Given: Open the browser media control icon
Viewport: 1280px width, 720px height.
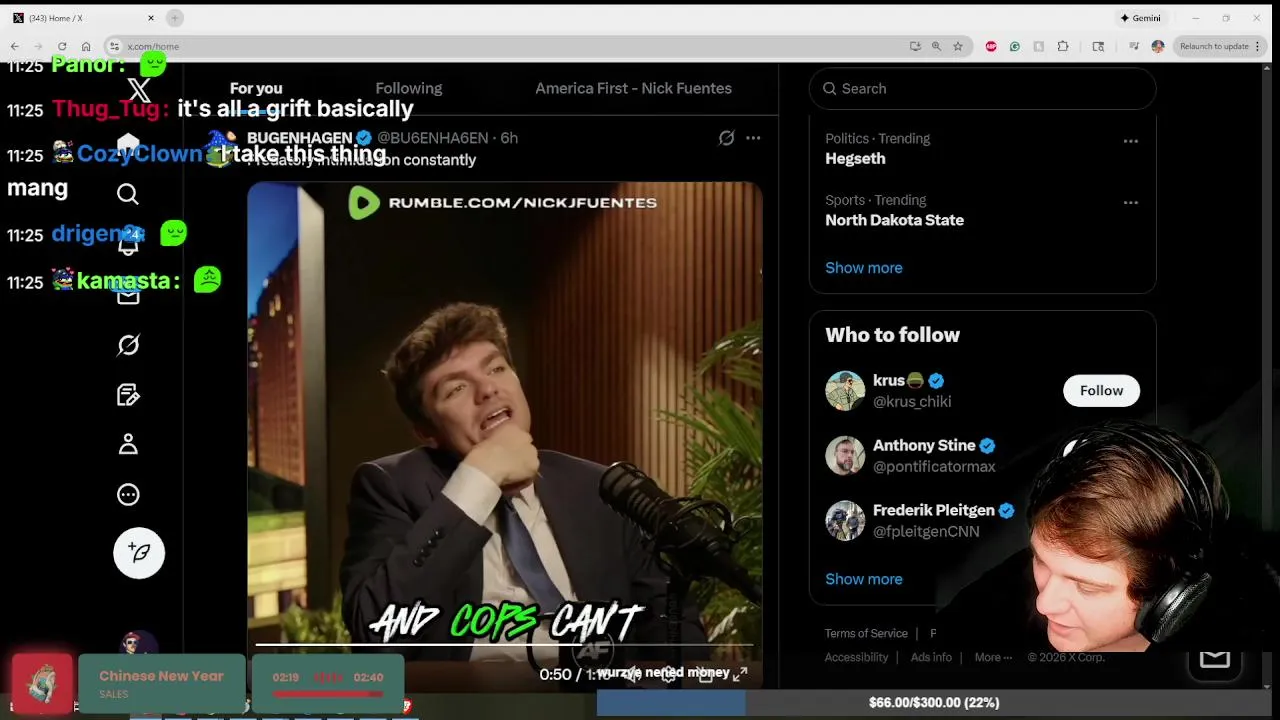Looking at the screenshot, I should tap(1134, 46).
